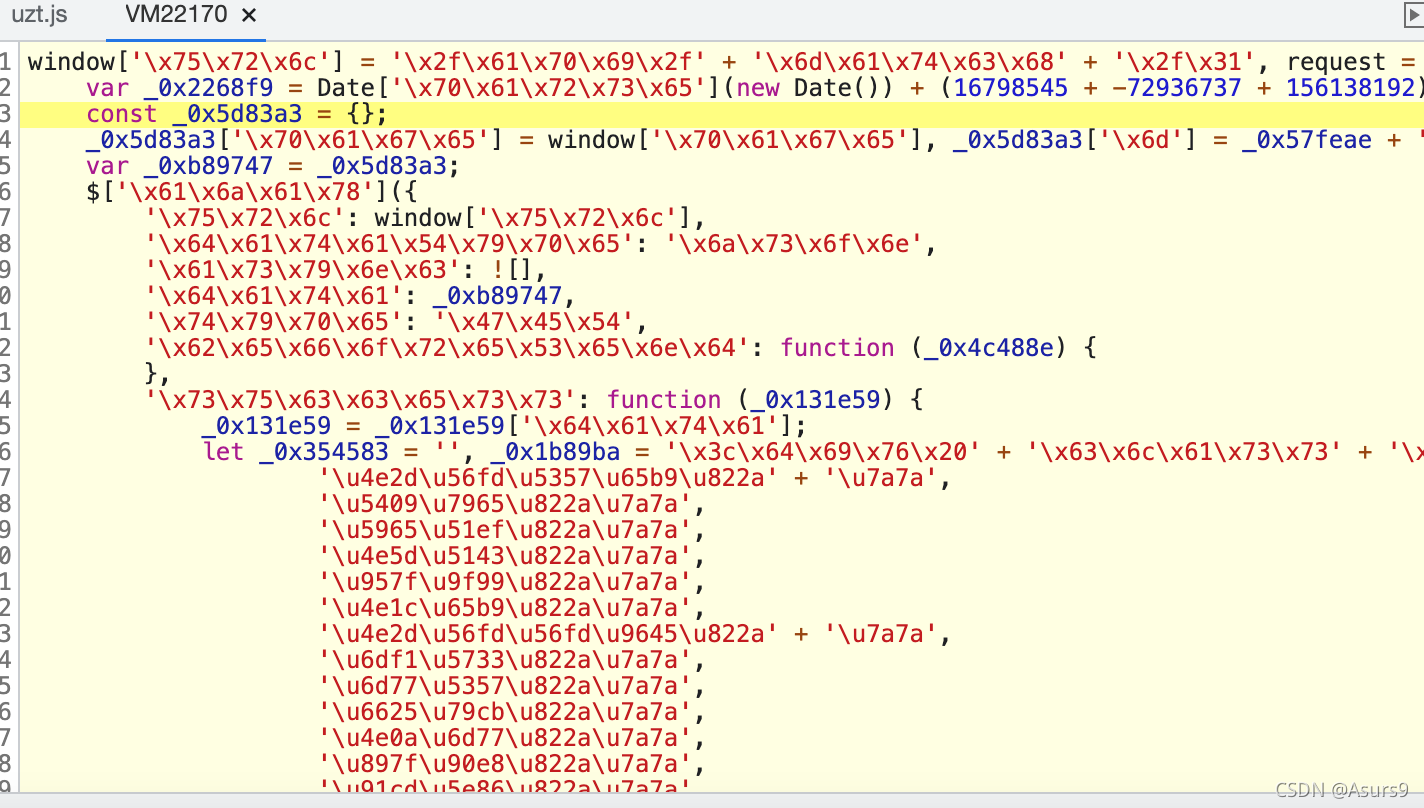Switch to the uzt.js file tab
The height and width of the screenshot is (808, 1424).
(38, 15)
